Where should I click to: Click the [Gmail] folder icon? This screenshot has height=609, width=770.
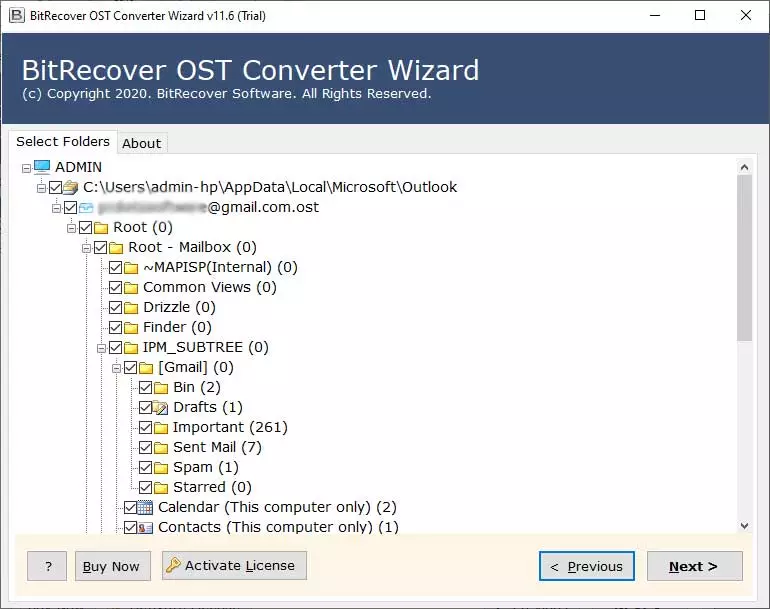pyautogui.click(x=146, y=368)
